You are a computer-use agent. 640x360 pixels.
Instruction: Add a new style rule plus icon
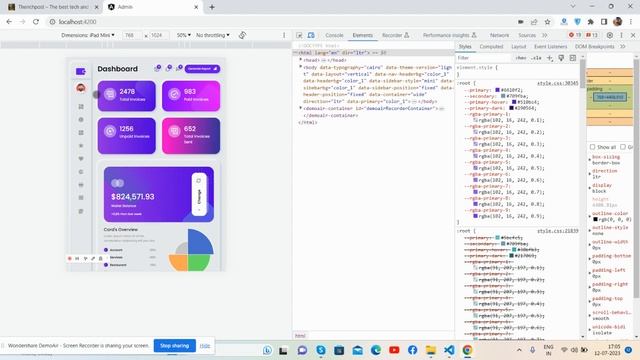pyautogui.click(x=550, y=58)
